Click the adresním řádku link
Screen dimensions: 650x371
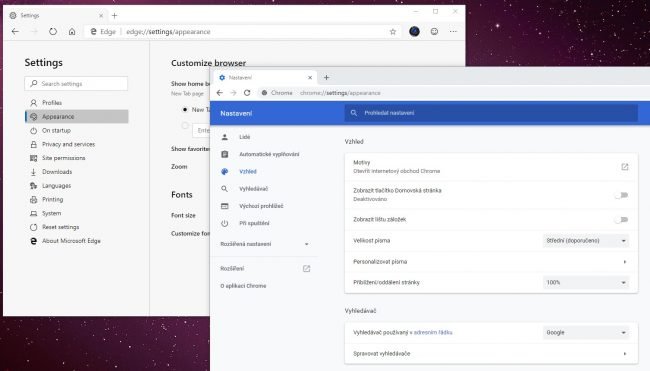[433, 332]
